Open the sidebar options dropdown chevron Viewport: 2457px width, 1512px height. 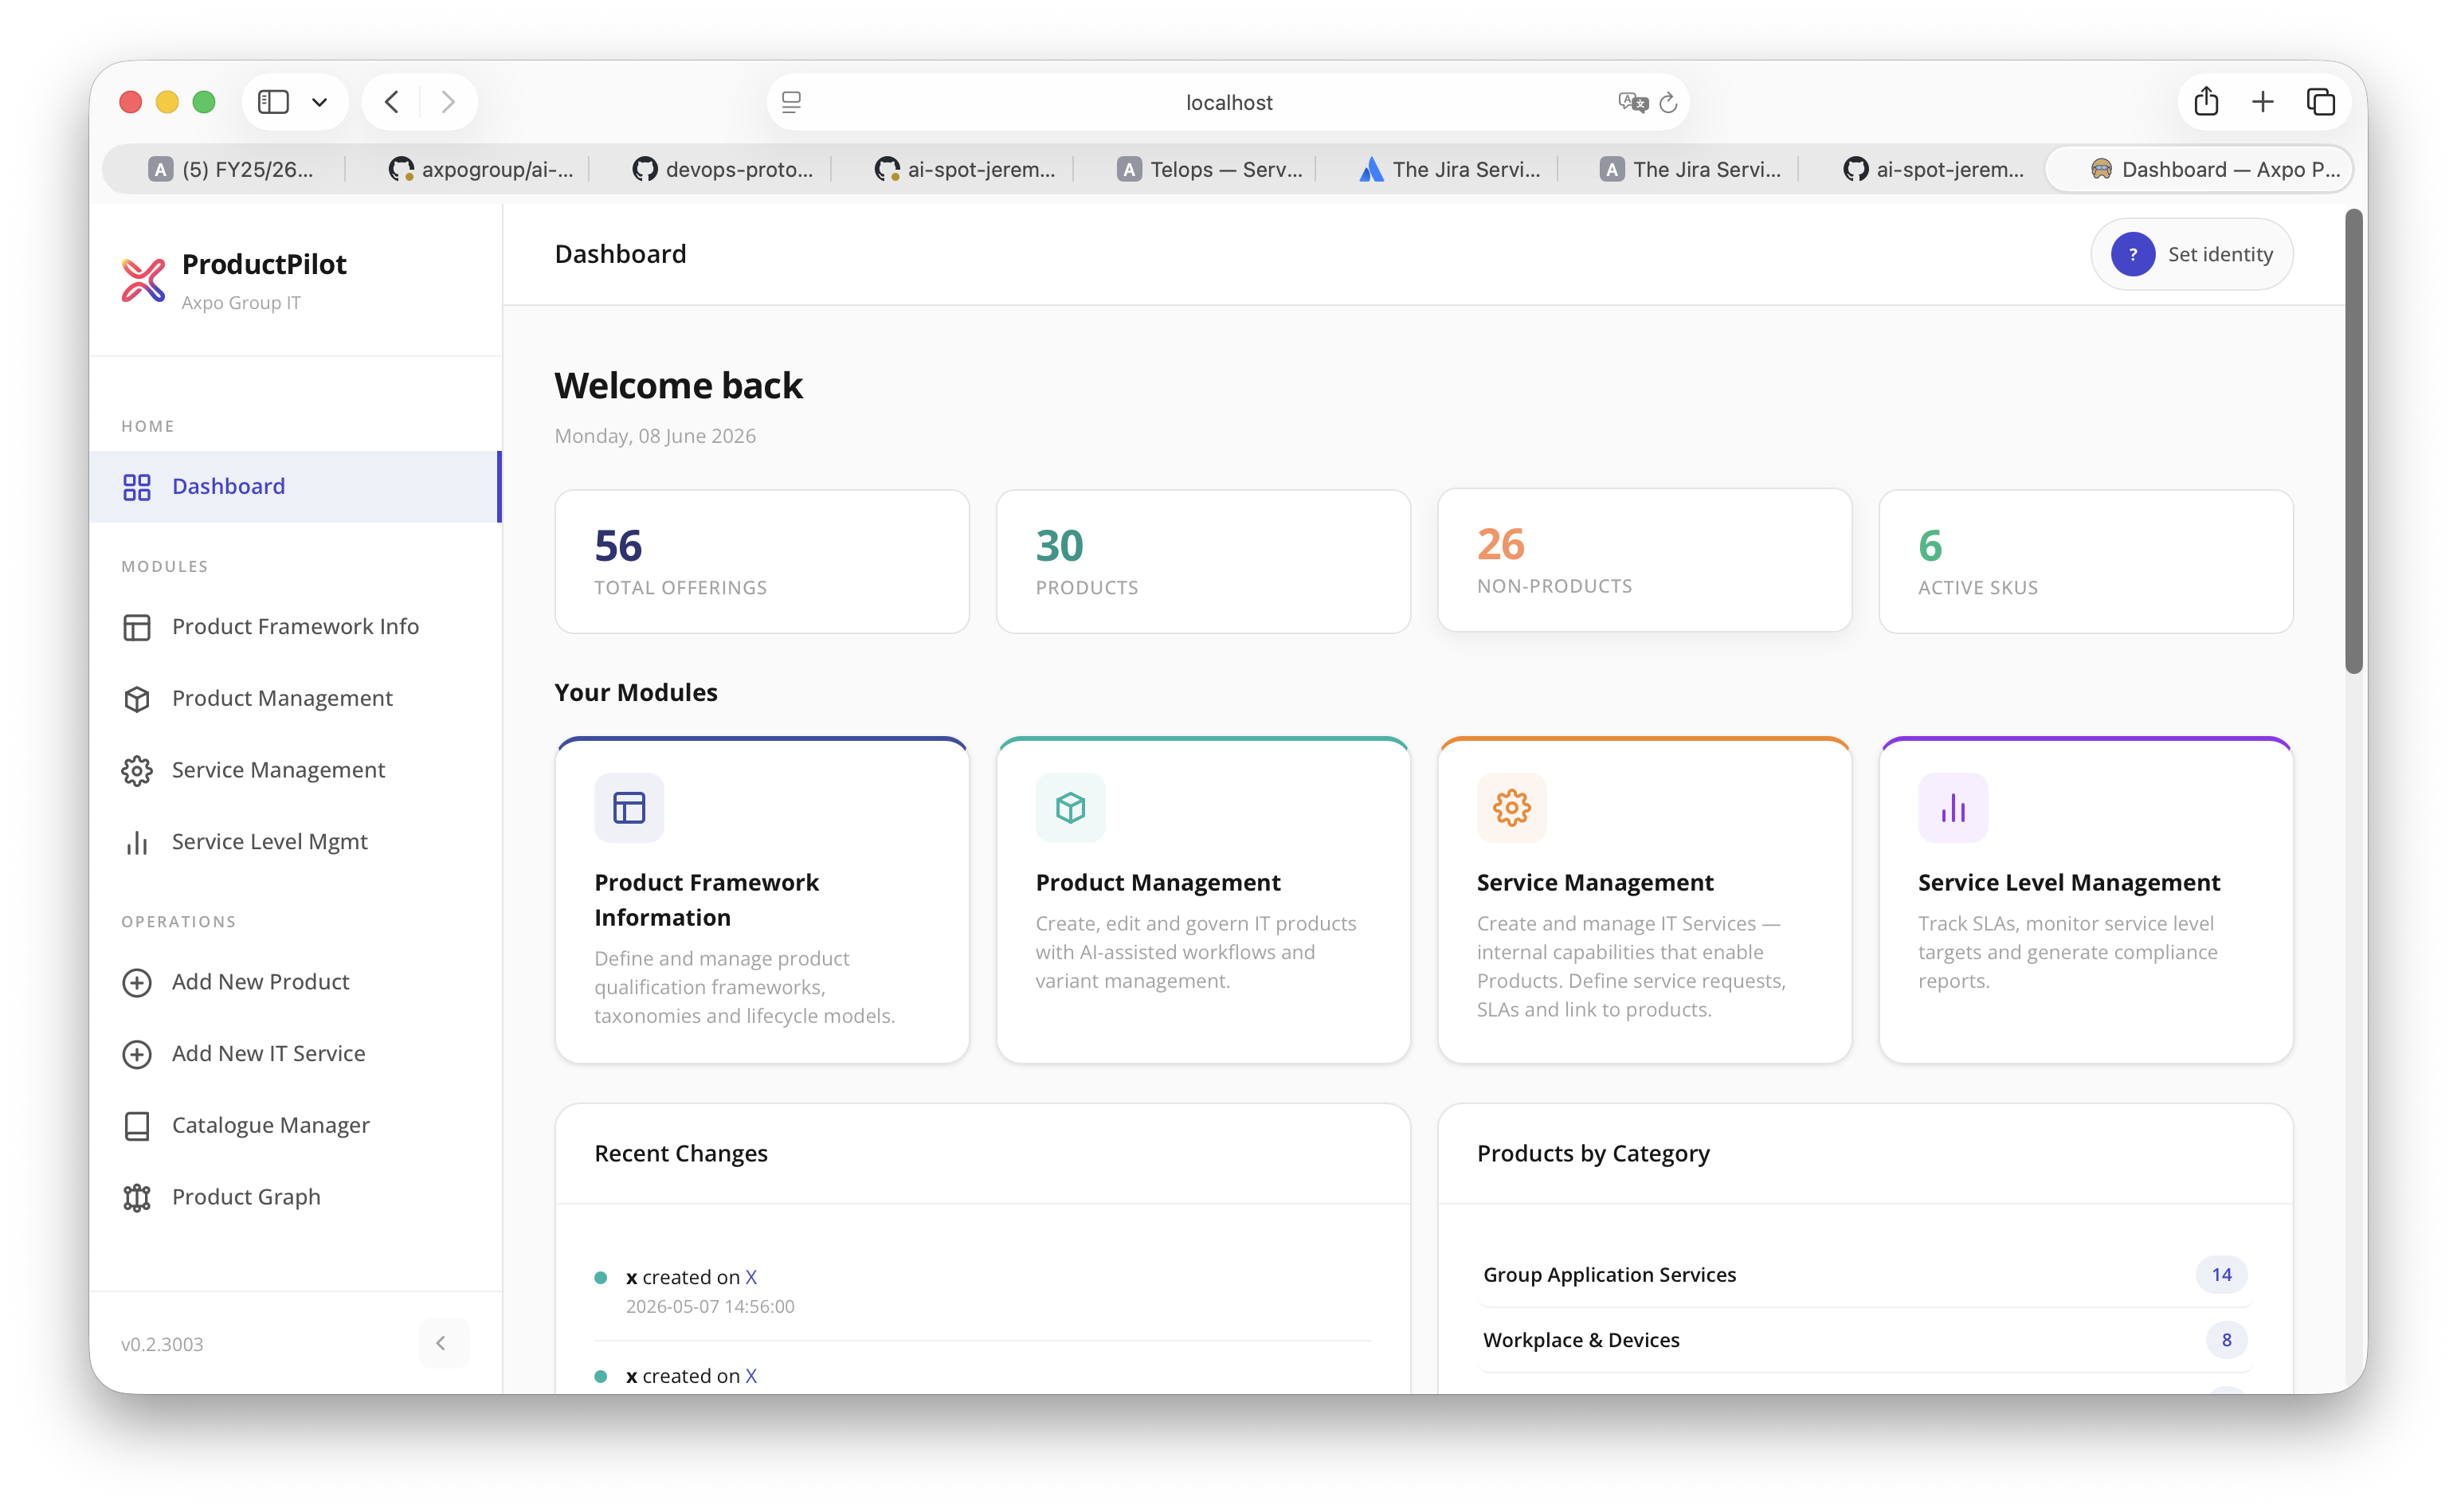(x=320, y=102)
